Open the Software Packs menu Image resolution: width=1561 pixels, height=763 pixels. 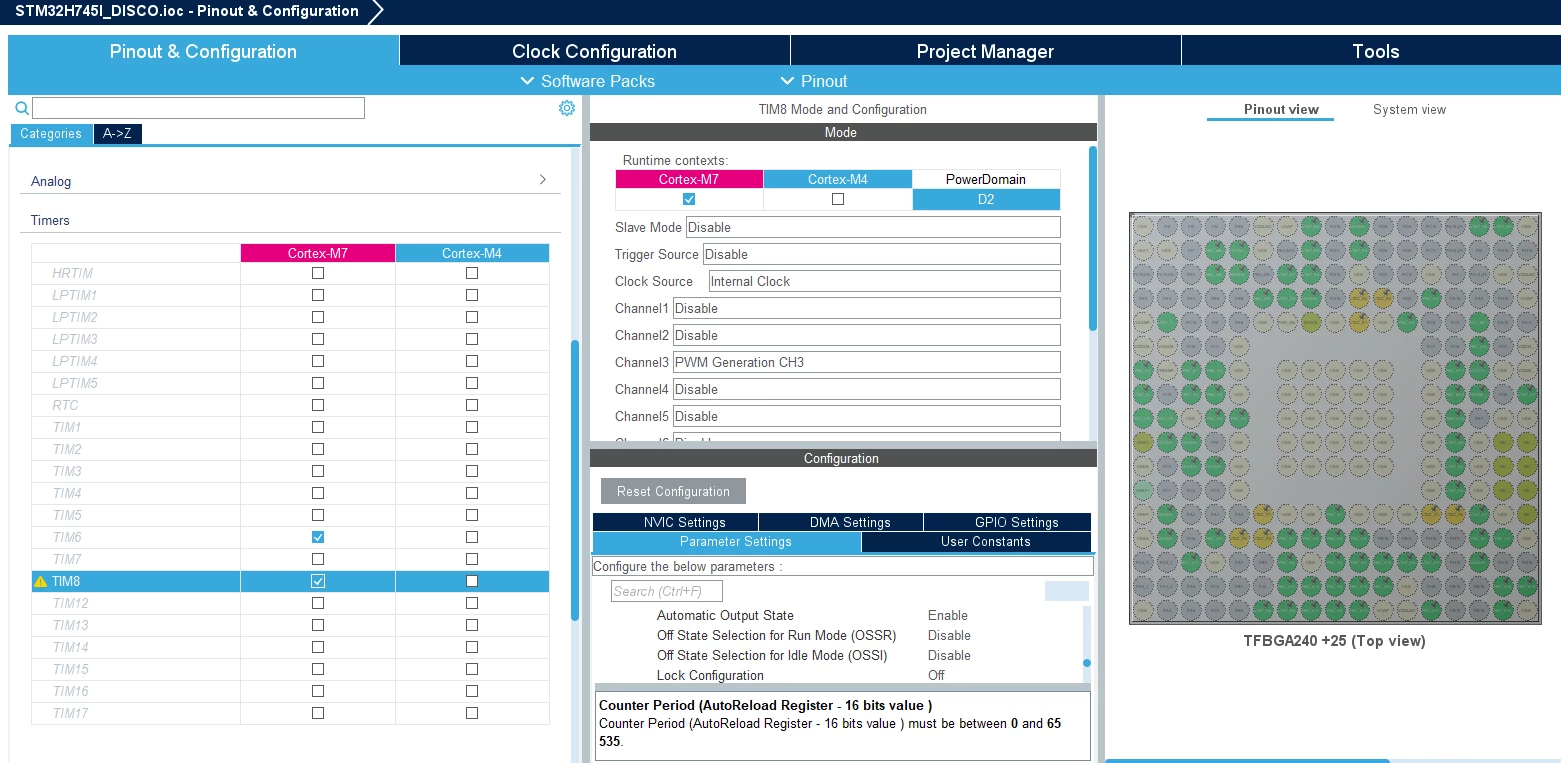(x=588, y=81)
